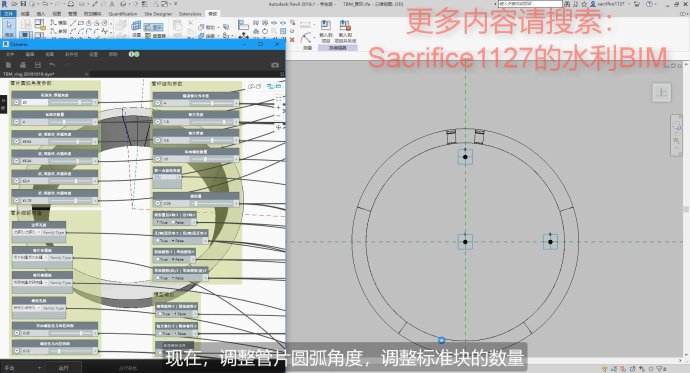Screen dimensions: 690x373
Task: Click the slider track of the value 20 node
Action: pos(71,102)
